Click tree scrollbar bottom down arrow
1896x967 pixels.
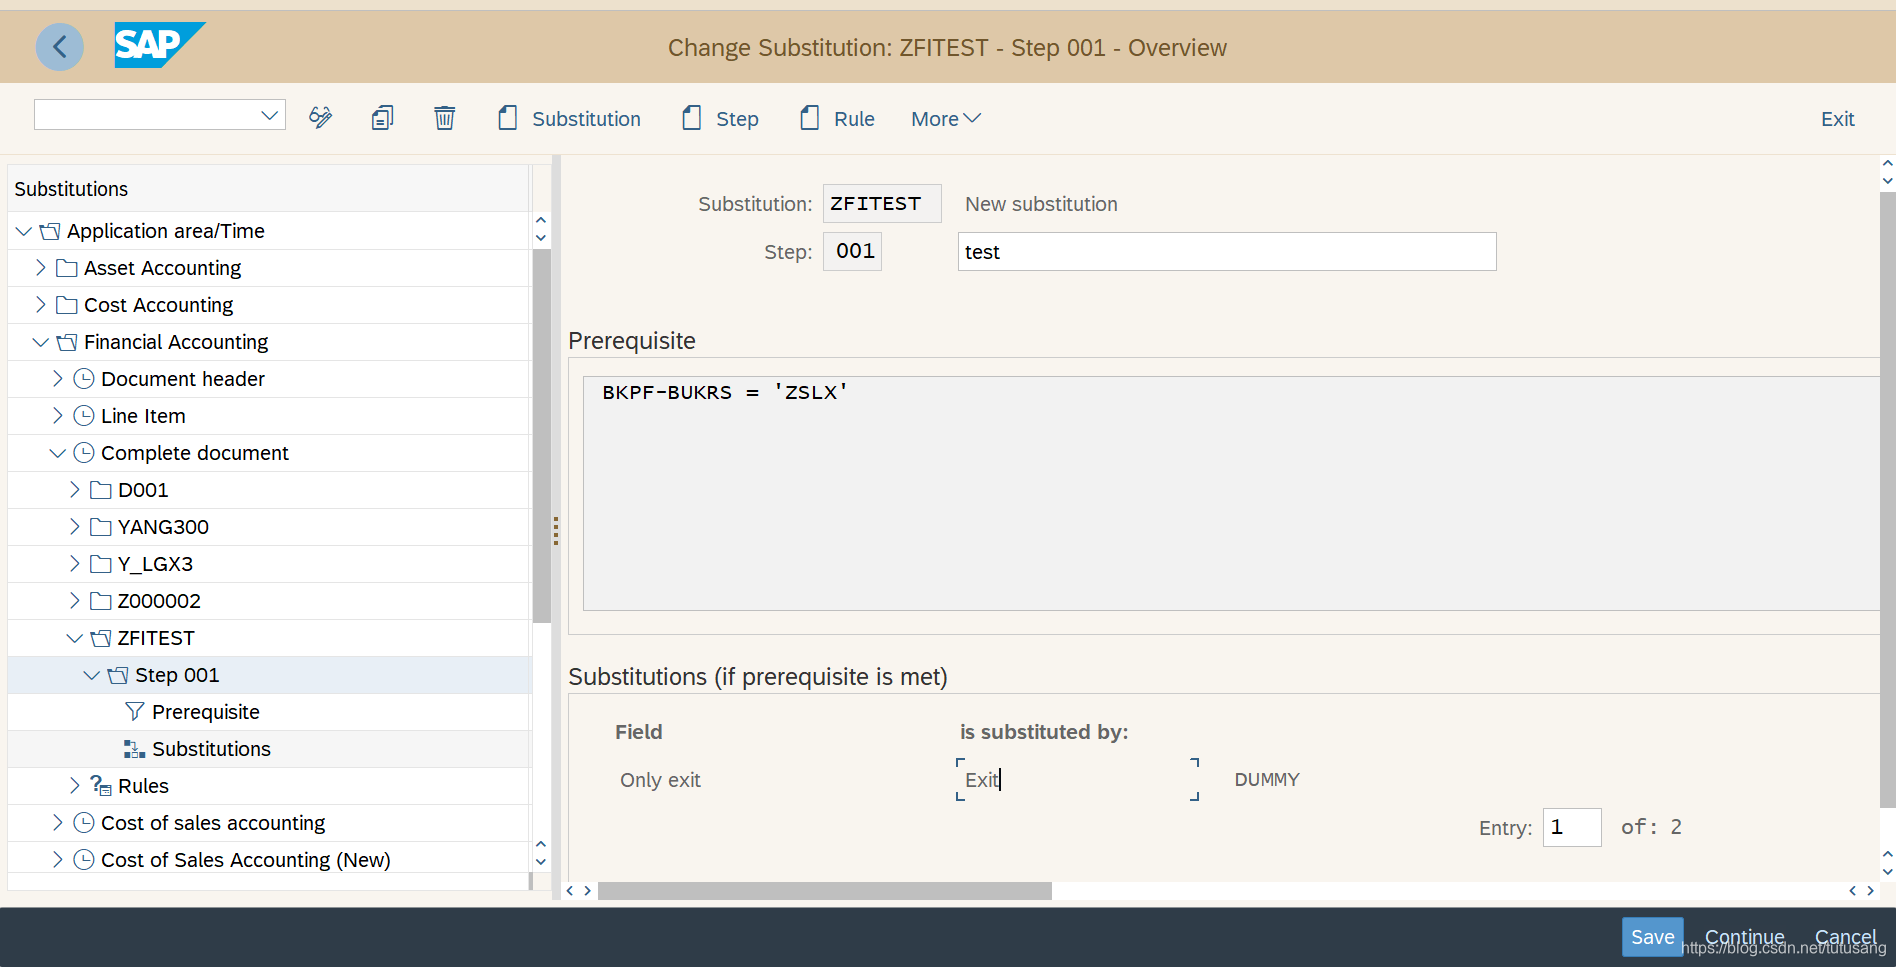pos(541,862)
